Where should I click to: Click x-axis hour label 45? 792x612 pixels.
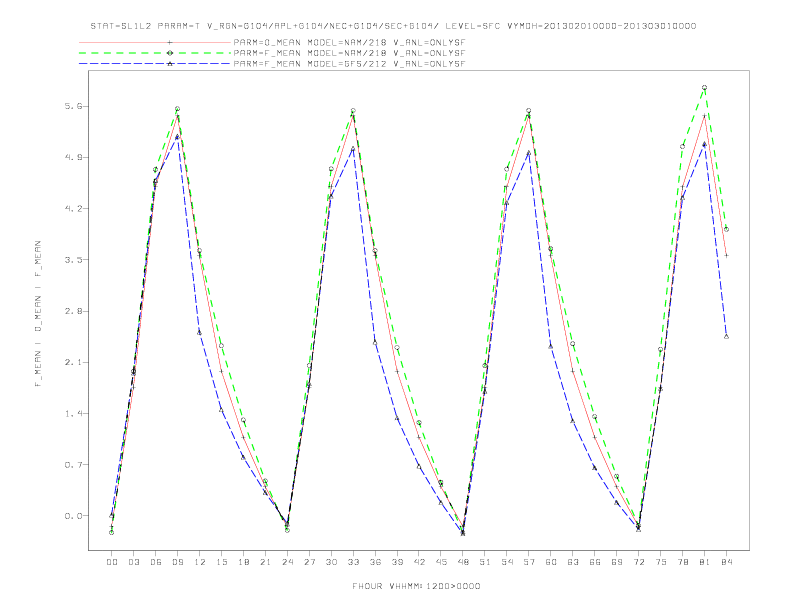click(x=441, y=562)
